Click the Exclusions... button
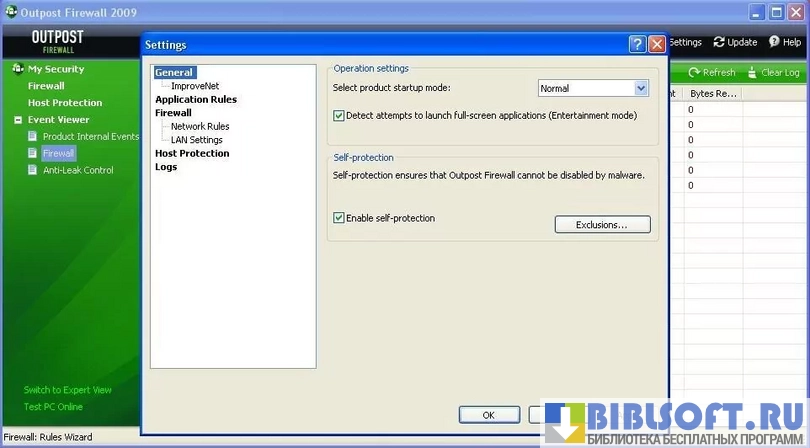The height and width of the screenshot is (448, 810). [602, 225]
